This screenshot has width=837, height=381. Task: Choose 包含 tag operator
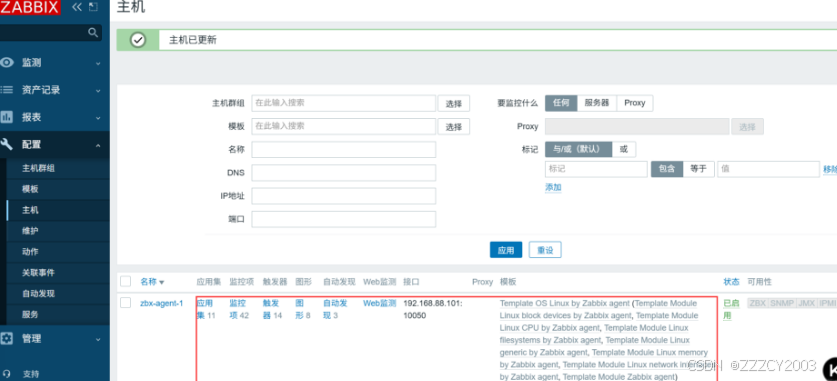pos(667,169)
